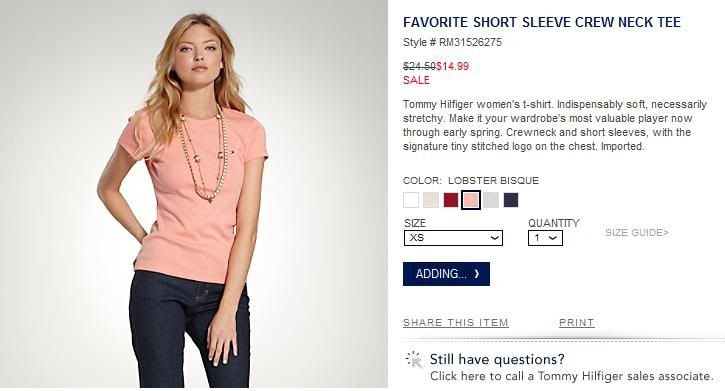Click the Favorite Short Sleeve Crew Neck Tee title
This screenshot has width=725, height=391.
pos(541,22)
